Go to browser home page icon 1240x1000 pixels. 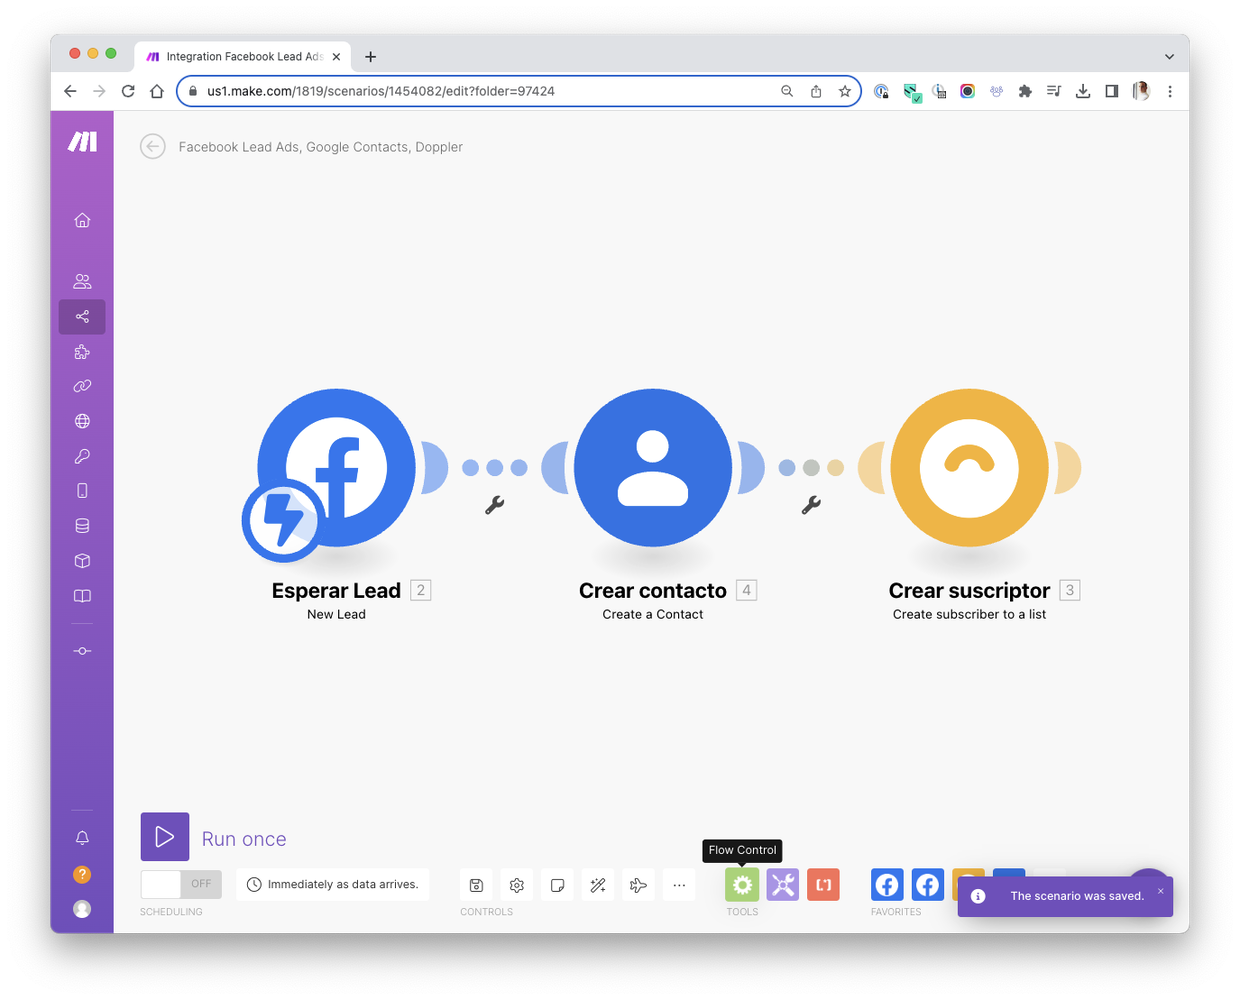[x=157, y=91]
